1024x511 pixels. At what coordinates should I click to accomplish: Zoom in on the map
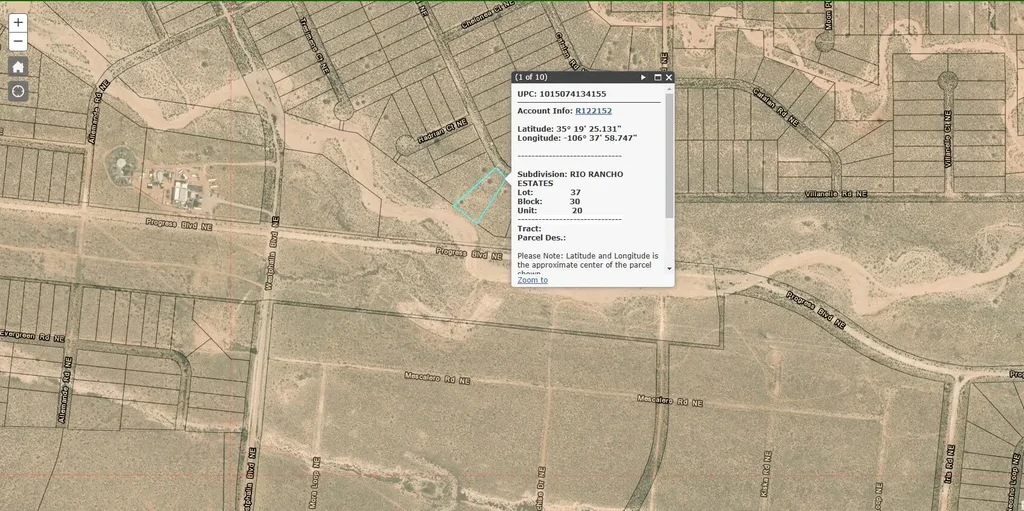click(18, 23)
